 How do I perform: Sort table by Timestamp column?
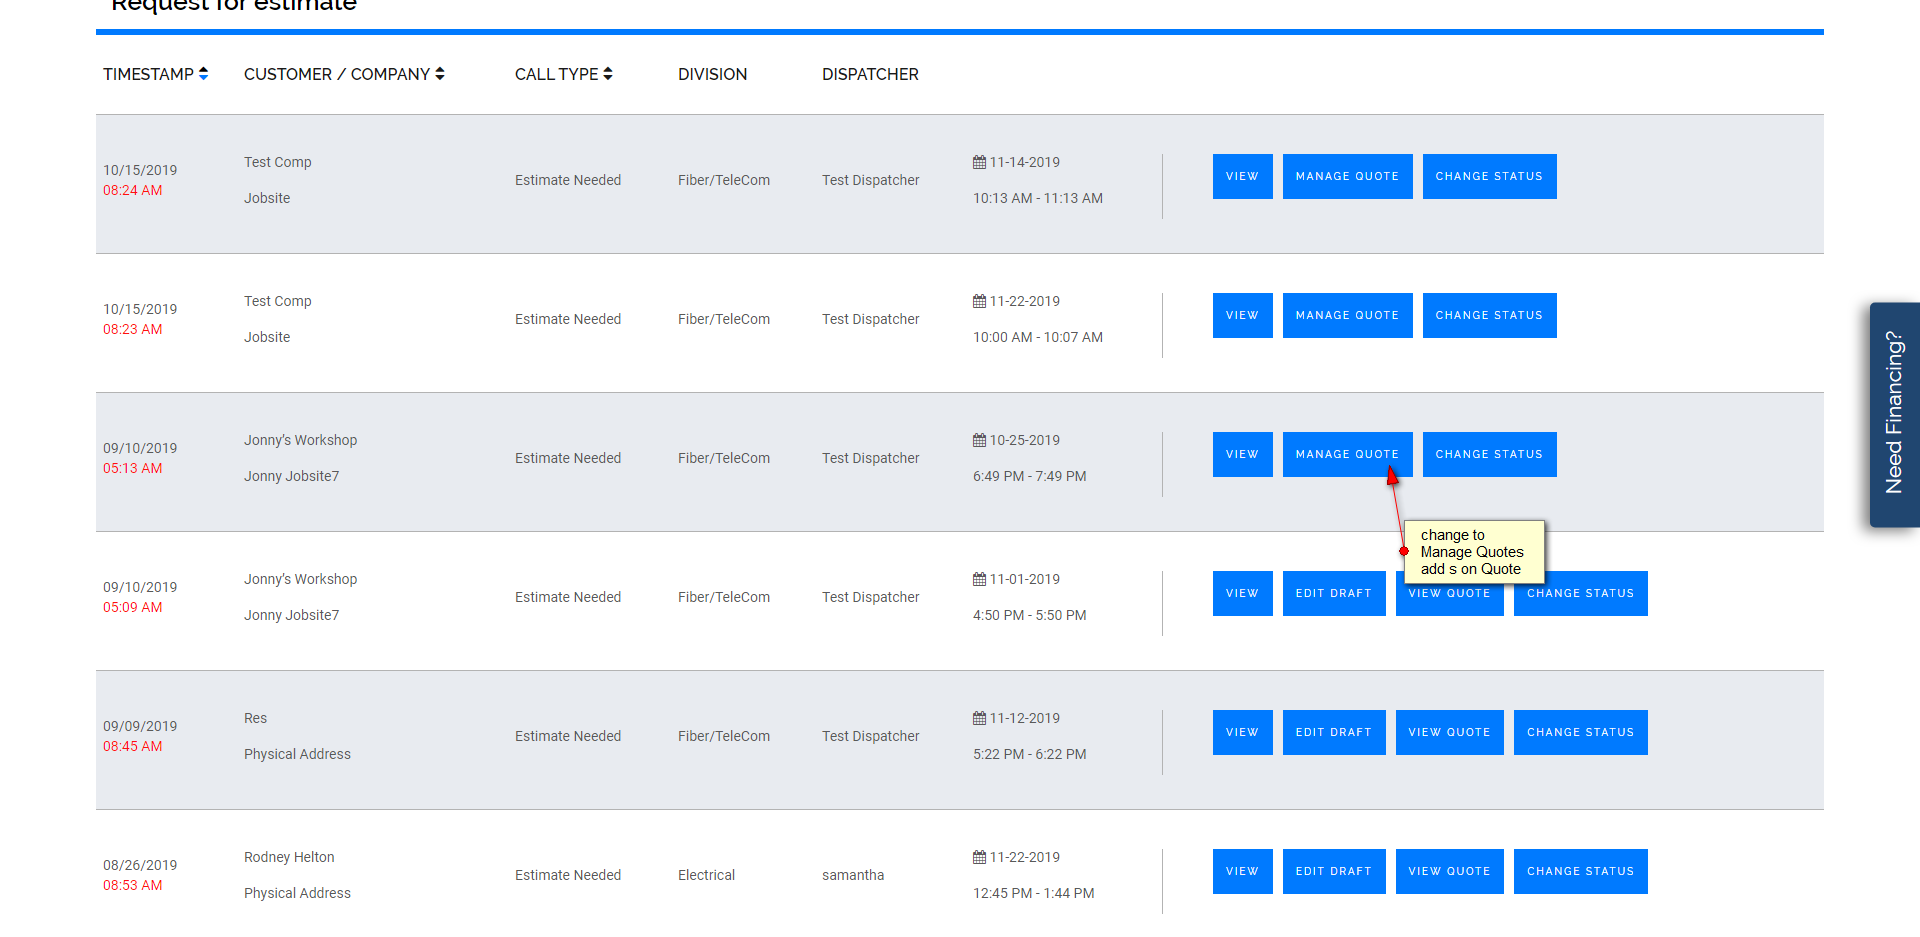coord(156,74)
